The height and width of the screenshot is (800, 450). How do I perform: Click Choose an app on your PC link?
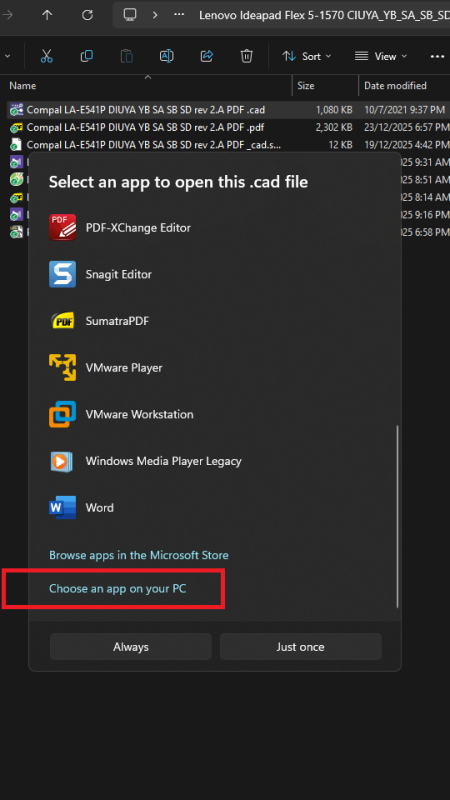117,589
